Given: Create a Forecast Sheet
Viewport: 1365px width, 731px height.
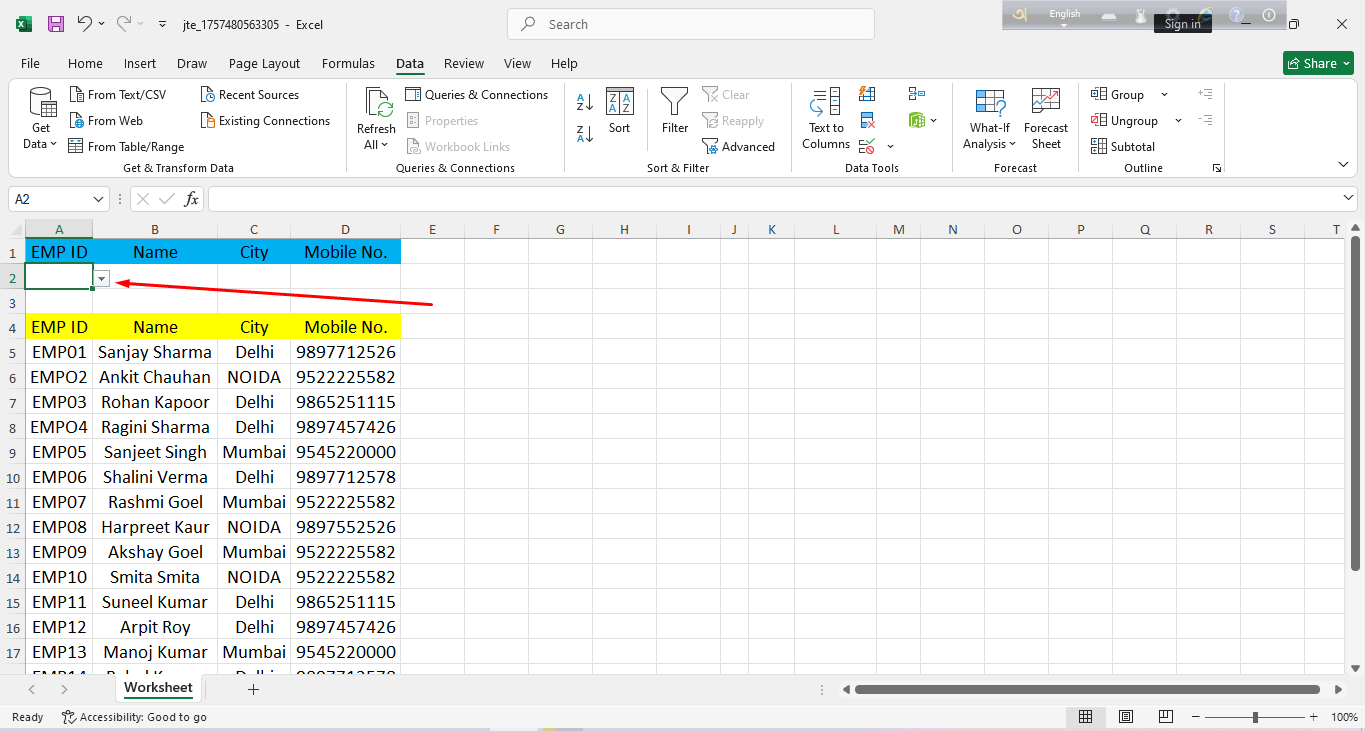Looking at the screenshot, I should [1045, 119].
